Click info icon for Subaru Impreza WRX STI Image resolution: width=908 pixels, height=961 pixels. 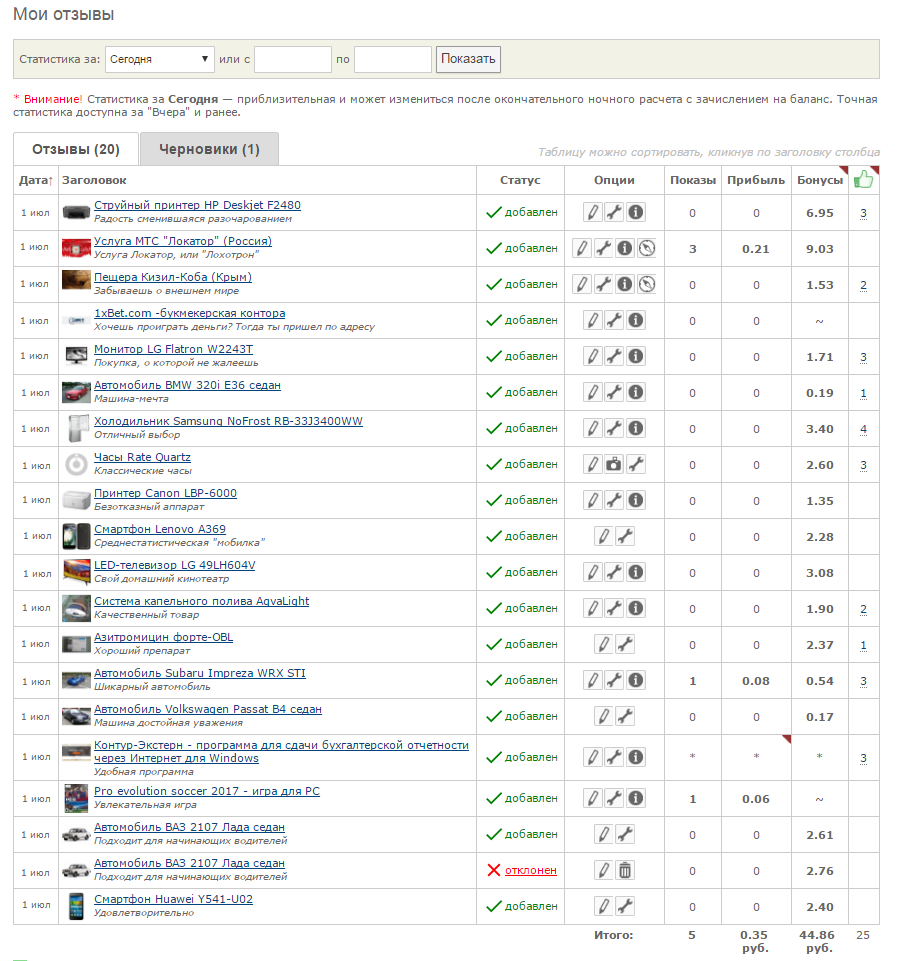click(x=636, y=680)
